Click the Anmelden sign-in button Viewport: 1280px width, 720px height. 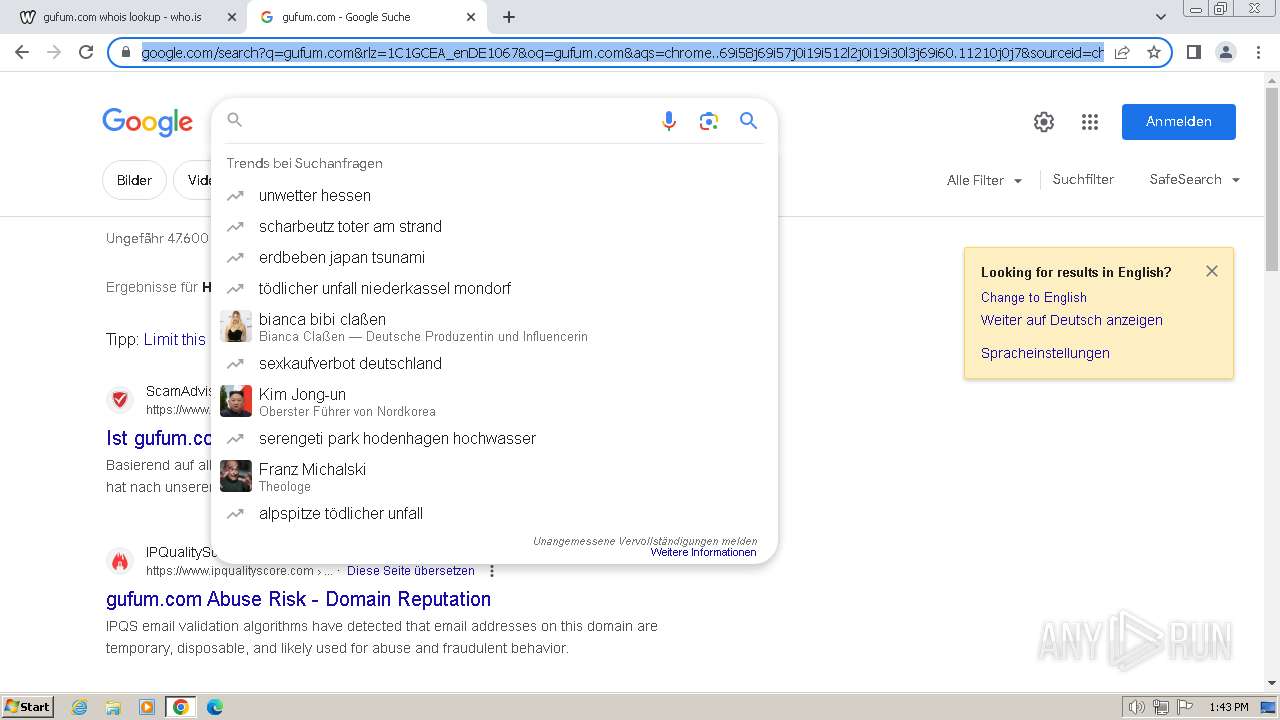tap(1178, 121)
